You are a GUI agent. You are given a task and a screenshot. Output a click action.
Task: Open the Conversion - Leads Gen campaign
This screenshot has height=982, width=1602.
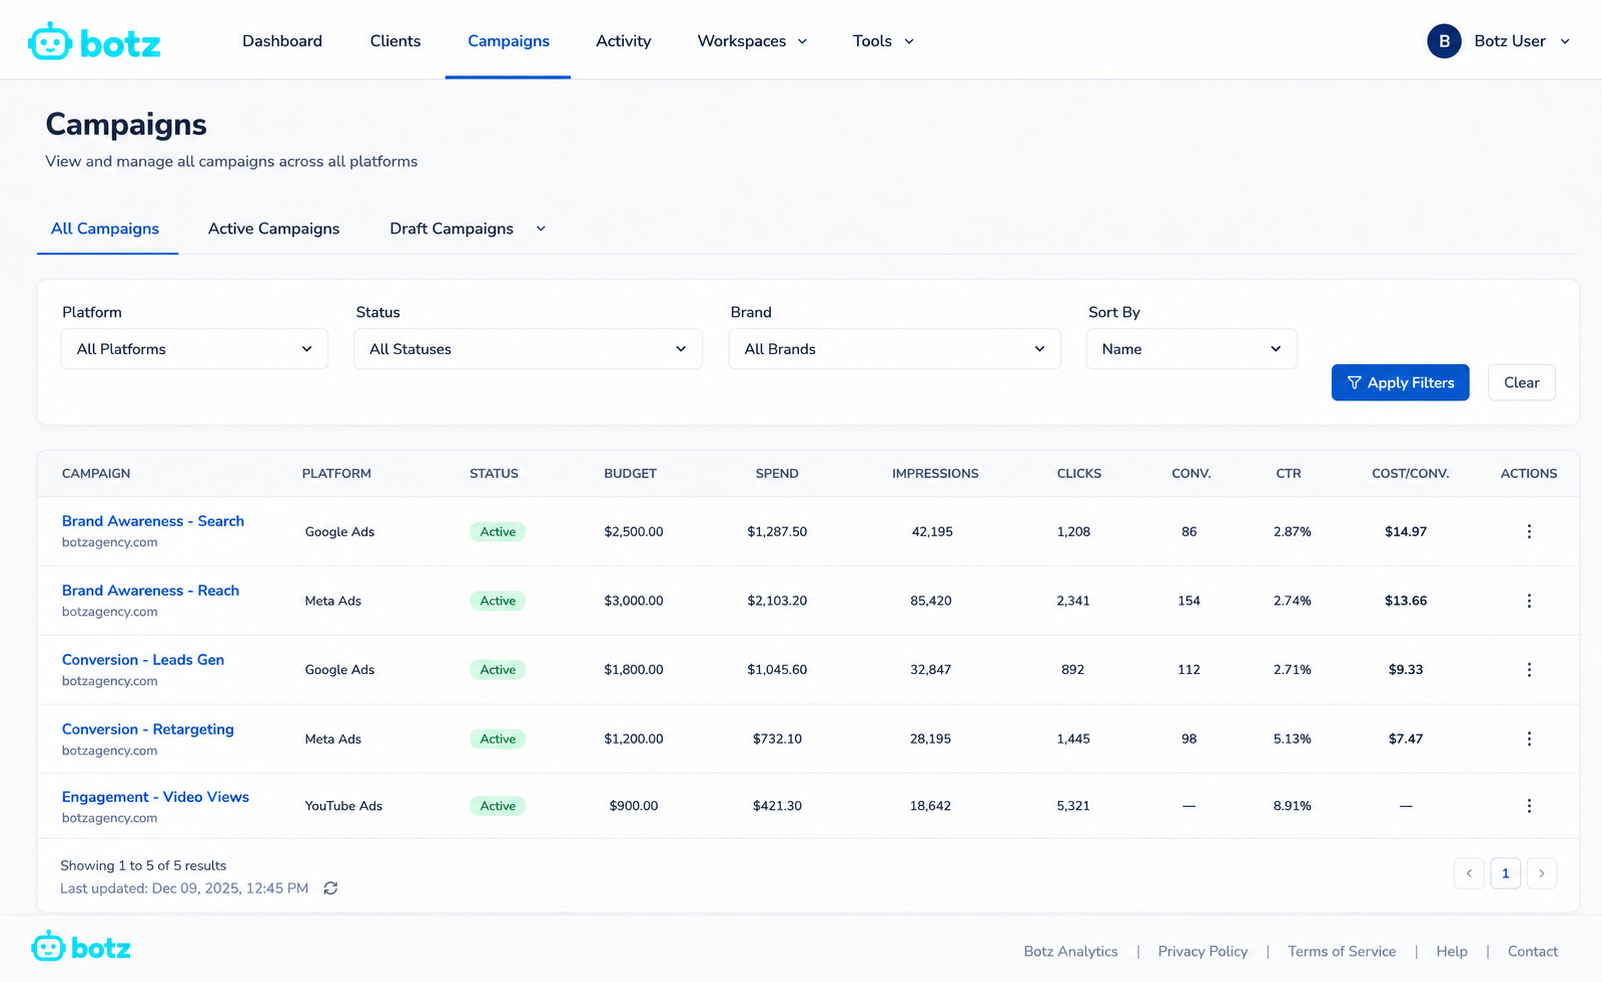click(143, 660)
